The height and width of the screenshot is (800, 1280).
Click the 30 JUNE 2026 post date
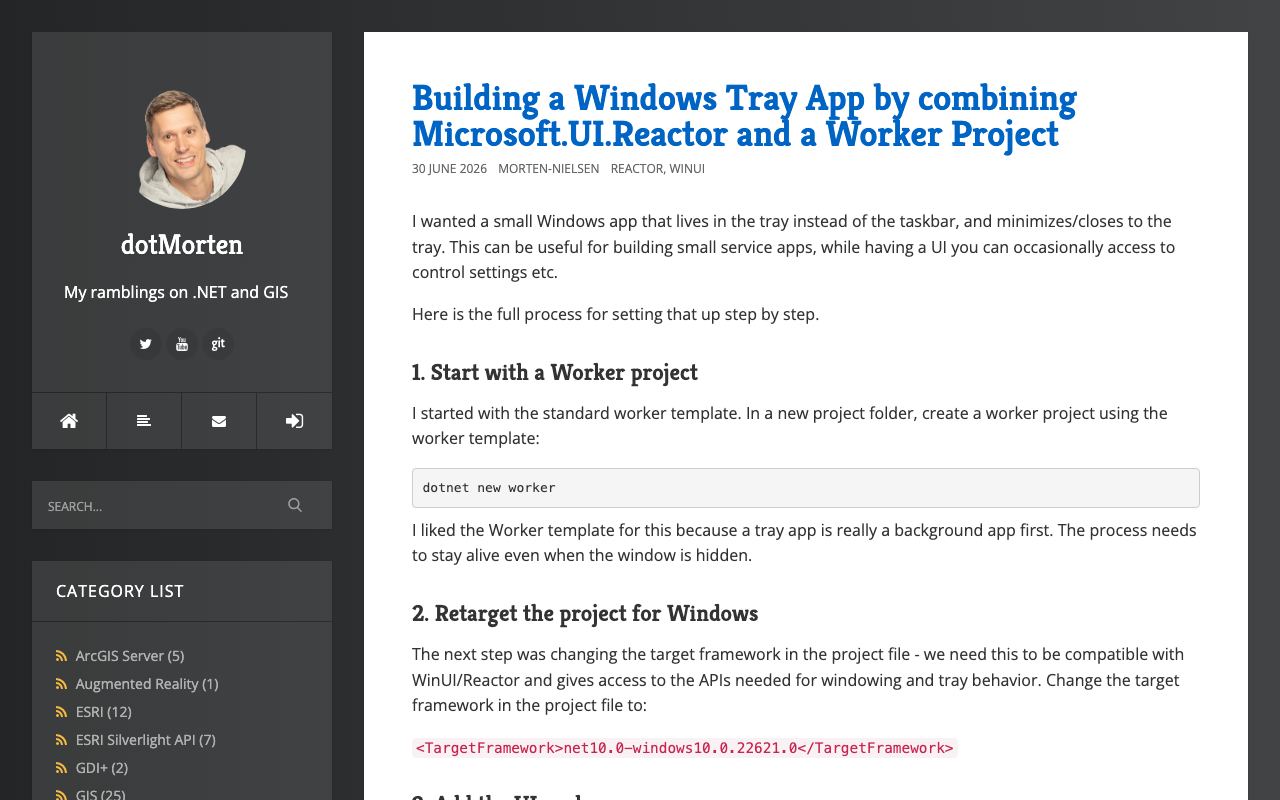(x=449, y=169)
